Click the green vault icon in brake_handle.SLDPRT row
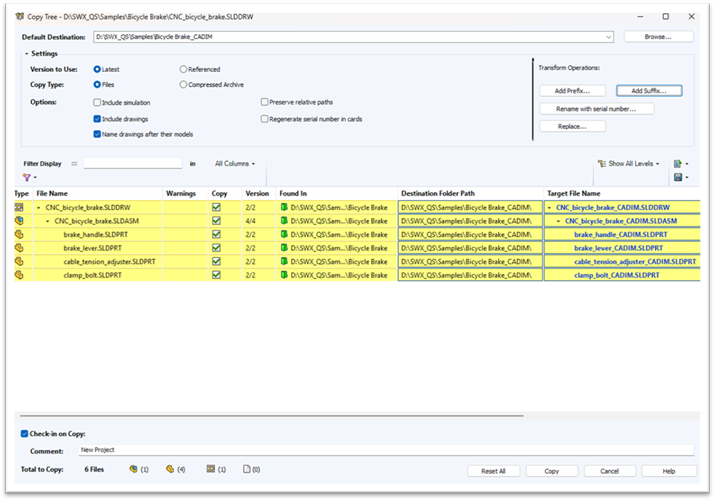716x501 pixels. pyautogui.click(x=284, y=234)
